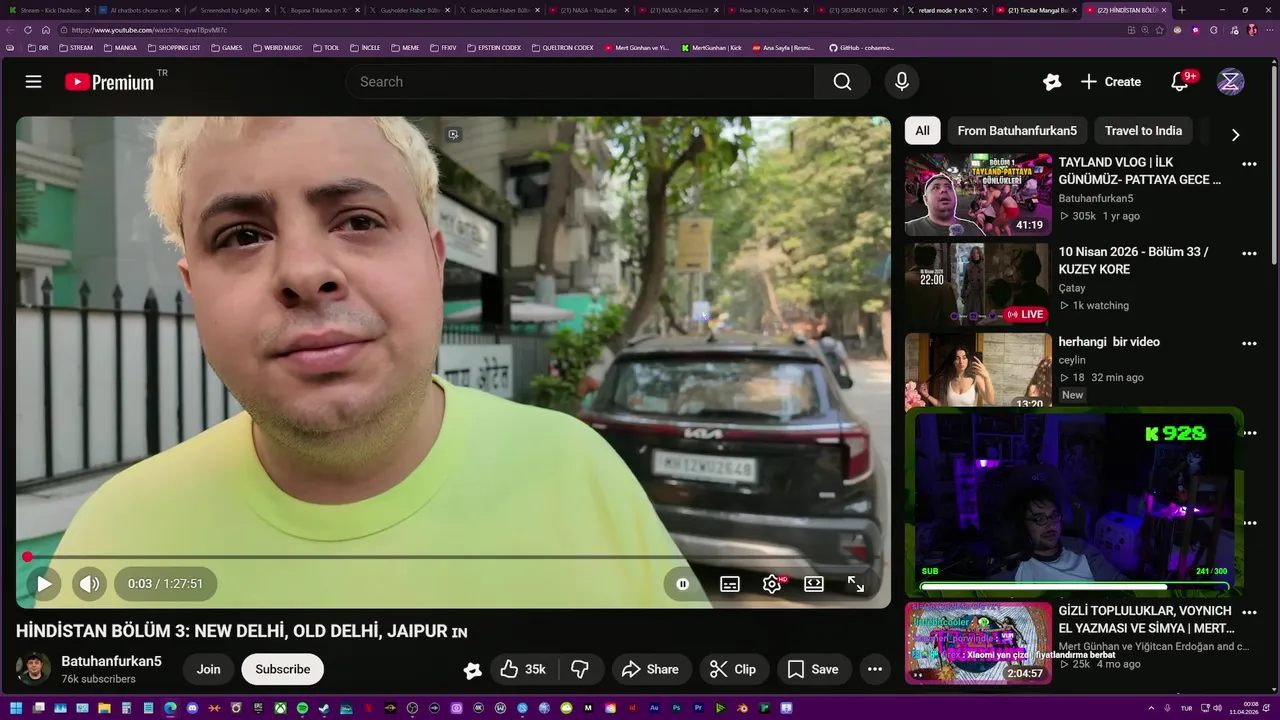This screenshot has height=720, width=1280.
Task: Share the video
Action: (x=650, y=669)
